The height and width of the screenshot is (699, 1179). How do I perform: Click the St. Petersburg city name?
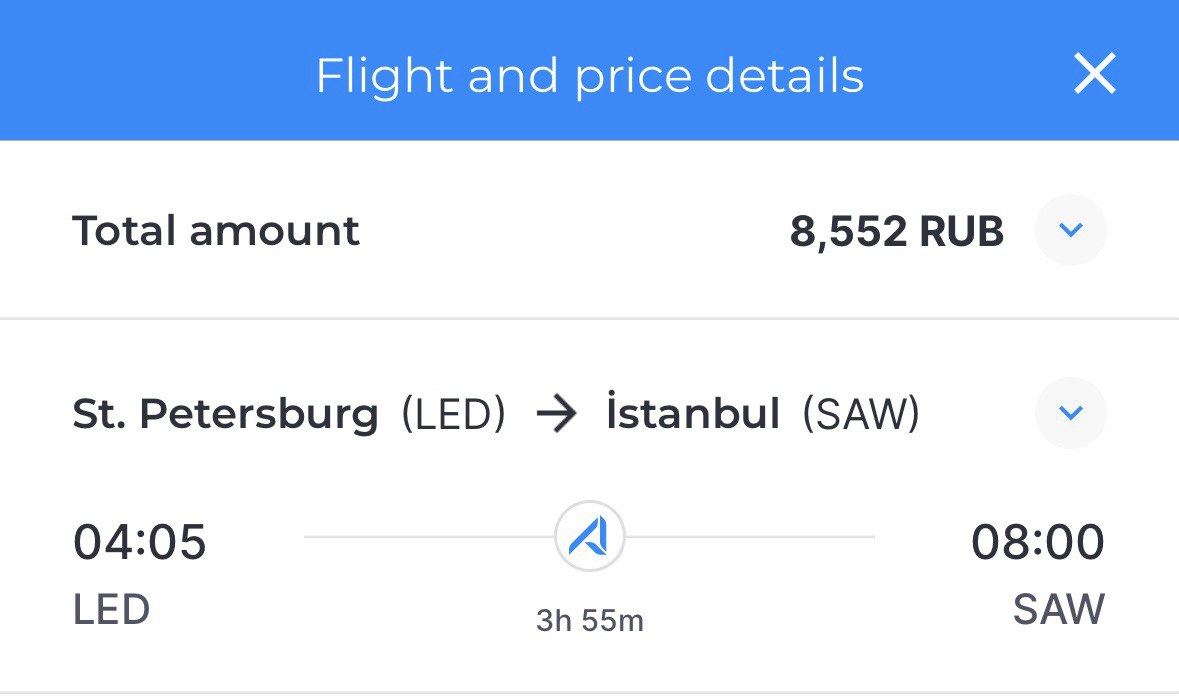pyautogui.click(x=226, y=414)
